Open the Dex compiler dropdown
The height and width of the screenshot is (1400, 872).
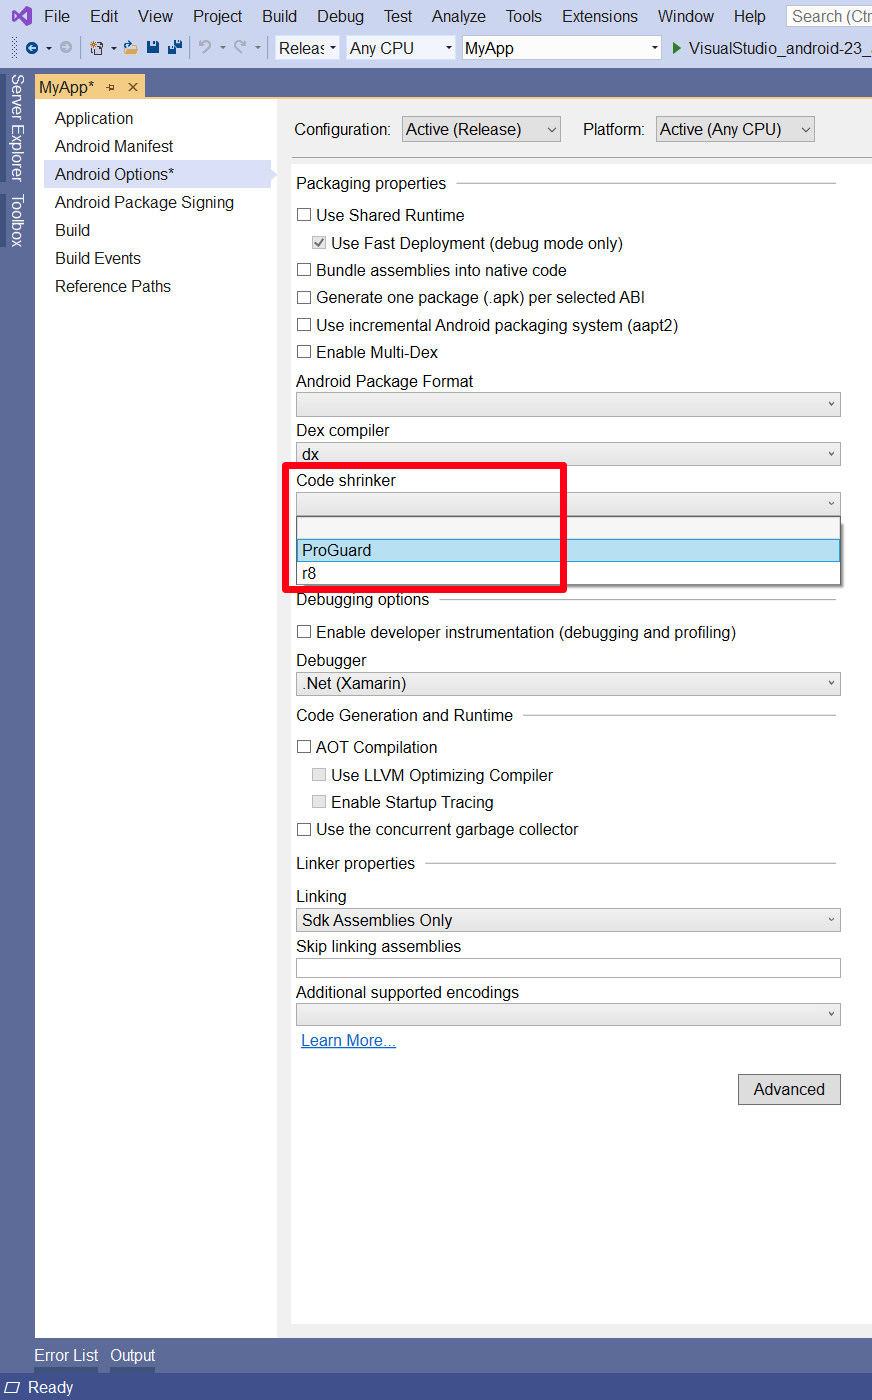[x=568, y=454]
